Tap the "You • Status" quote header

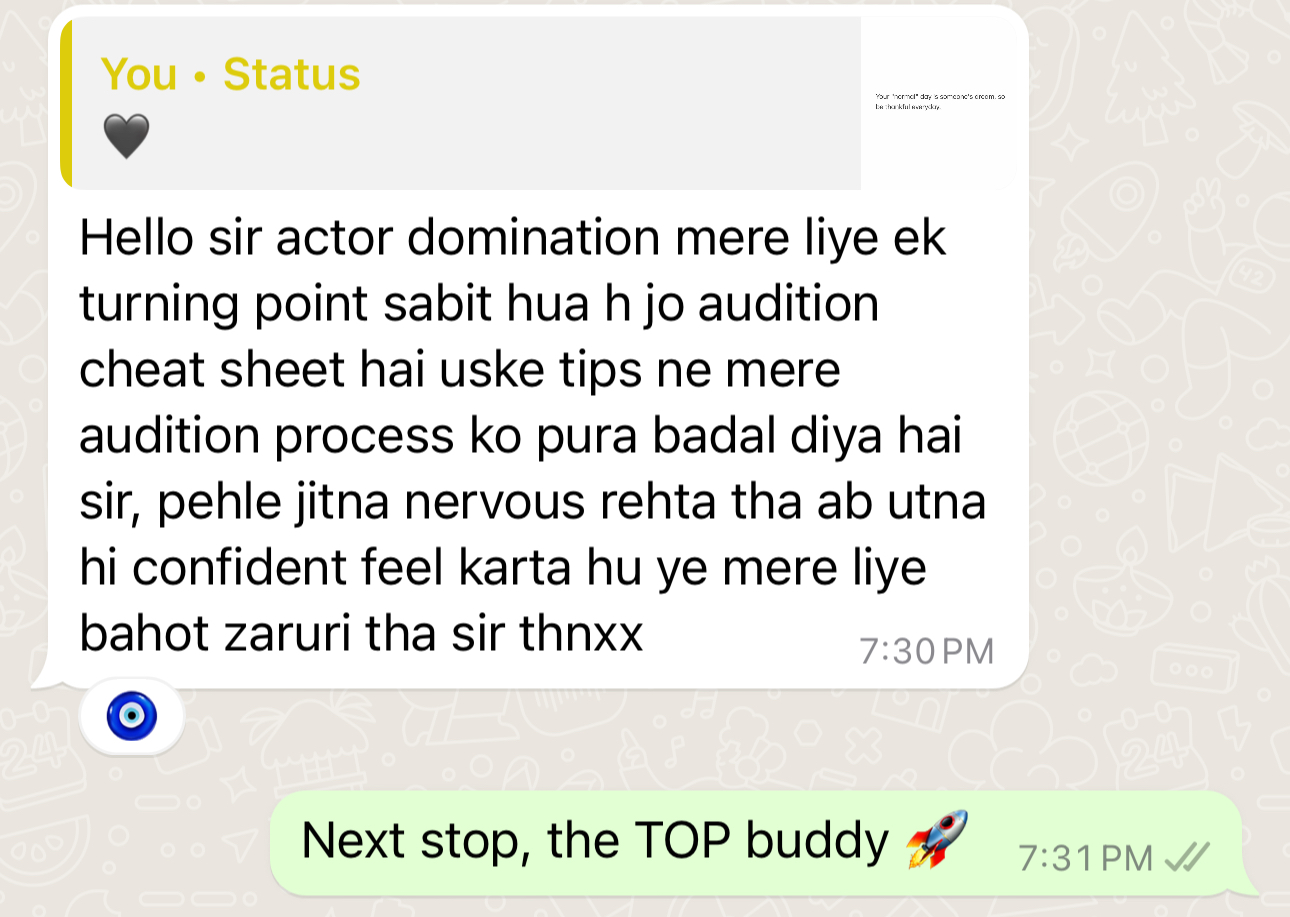[x=231, y=75]
